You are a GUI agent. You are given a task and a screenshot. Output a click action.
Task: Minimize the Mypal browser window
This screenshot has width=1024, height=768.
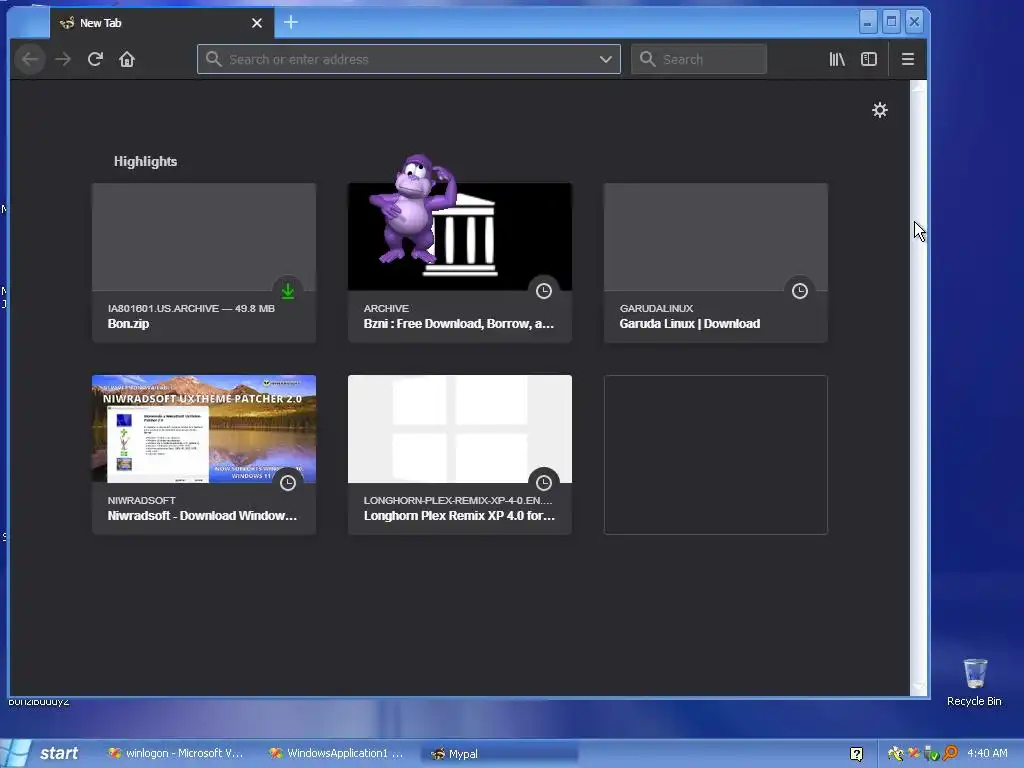coord(867,22)
